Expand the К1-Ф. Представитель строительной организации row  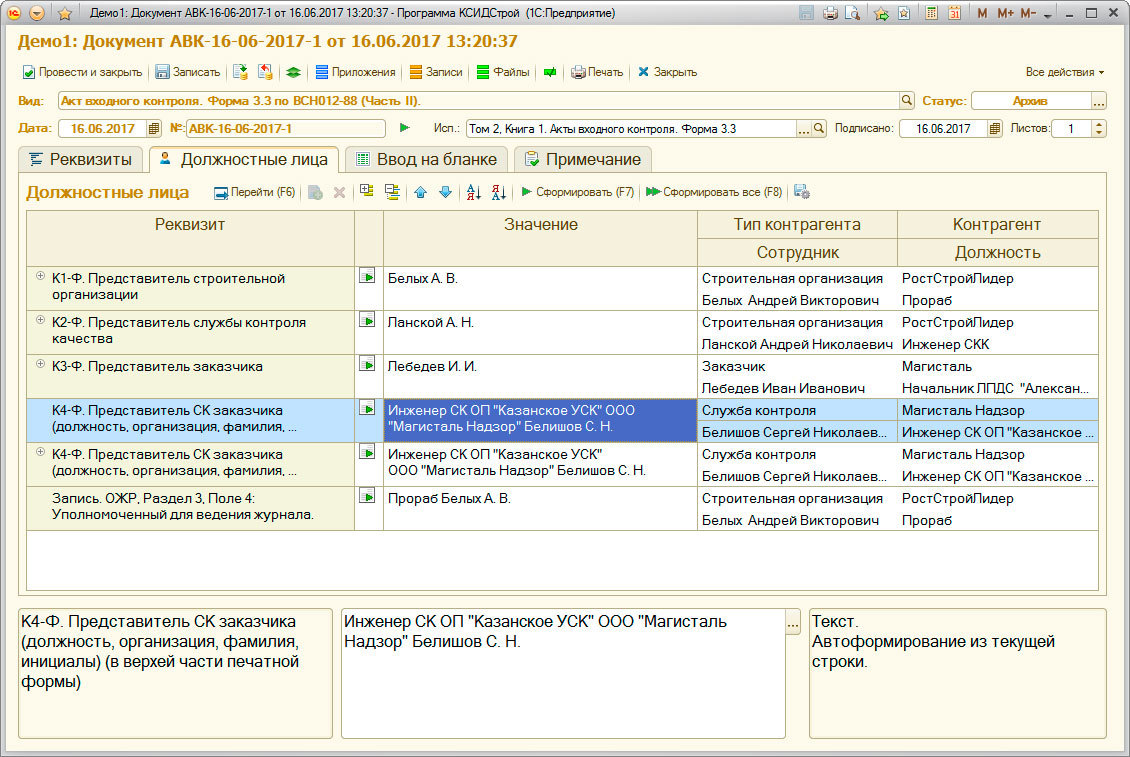(x=41, y=276)
